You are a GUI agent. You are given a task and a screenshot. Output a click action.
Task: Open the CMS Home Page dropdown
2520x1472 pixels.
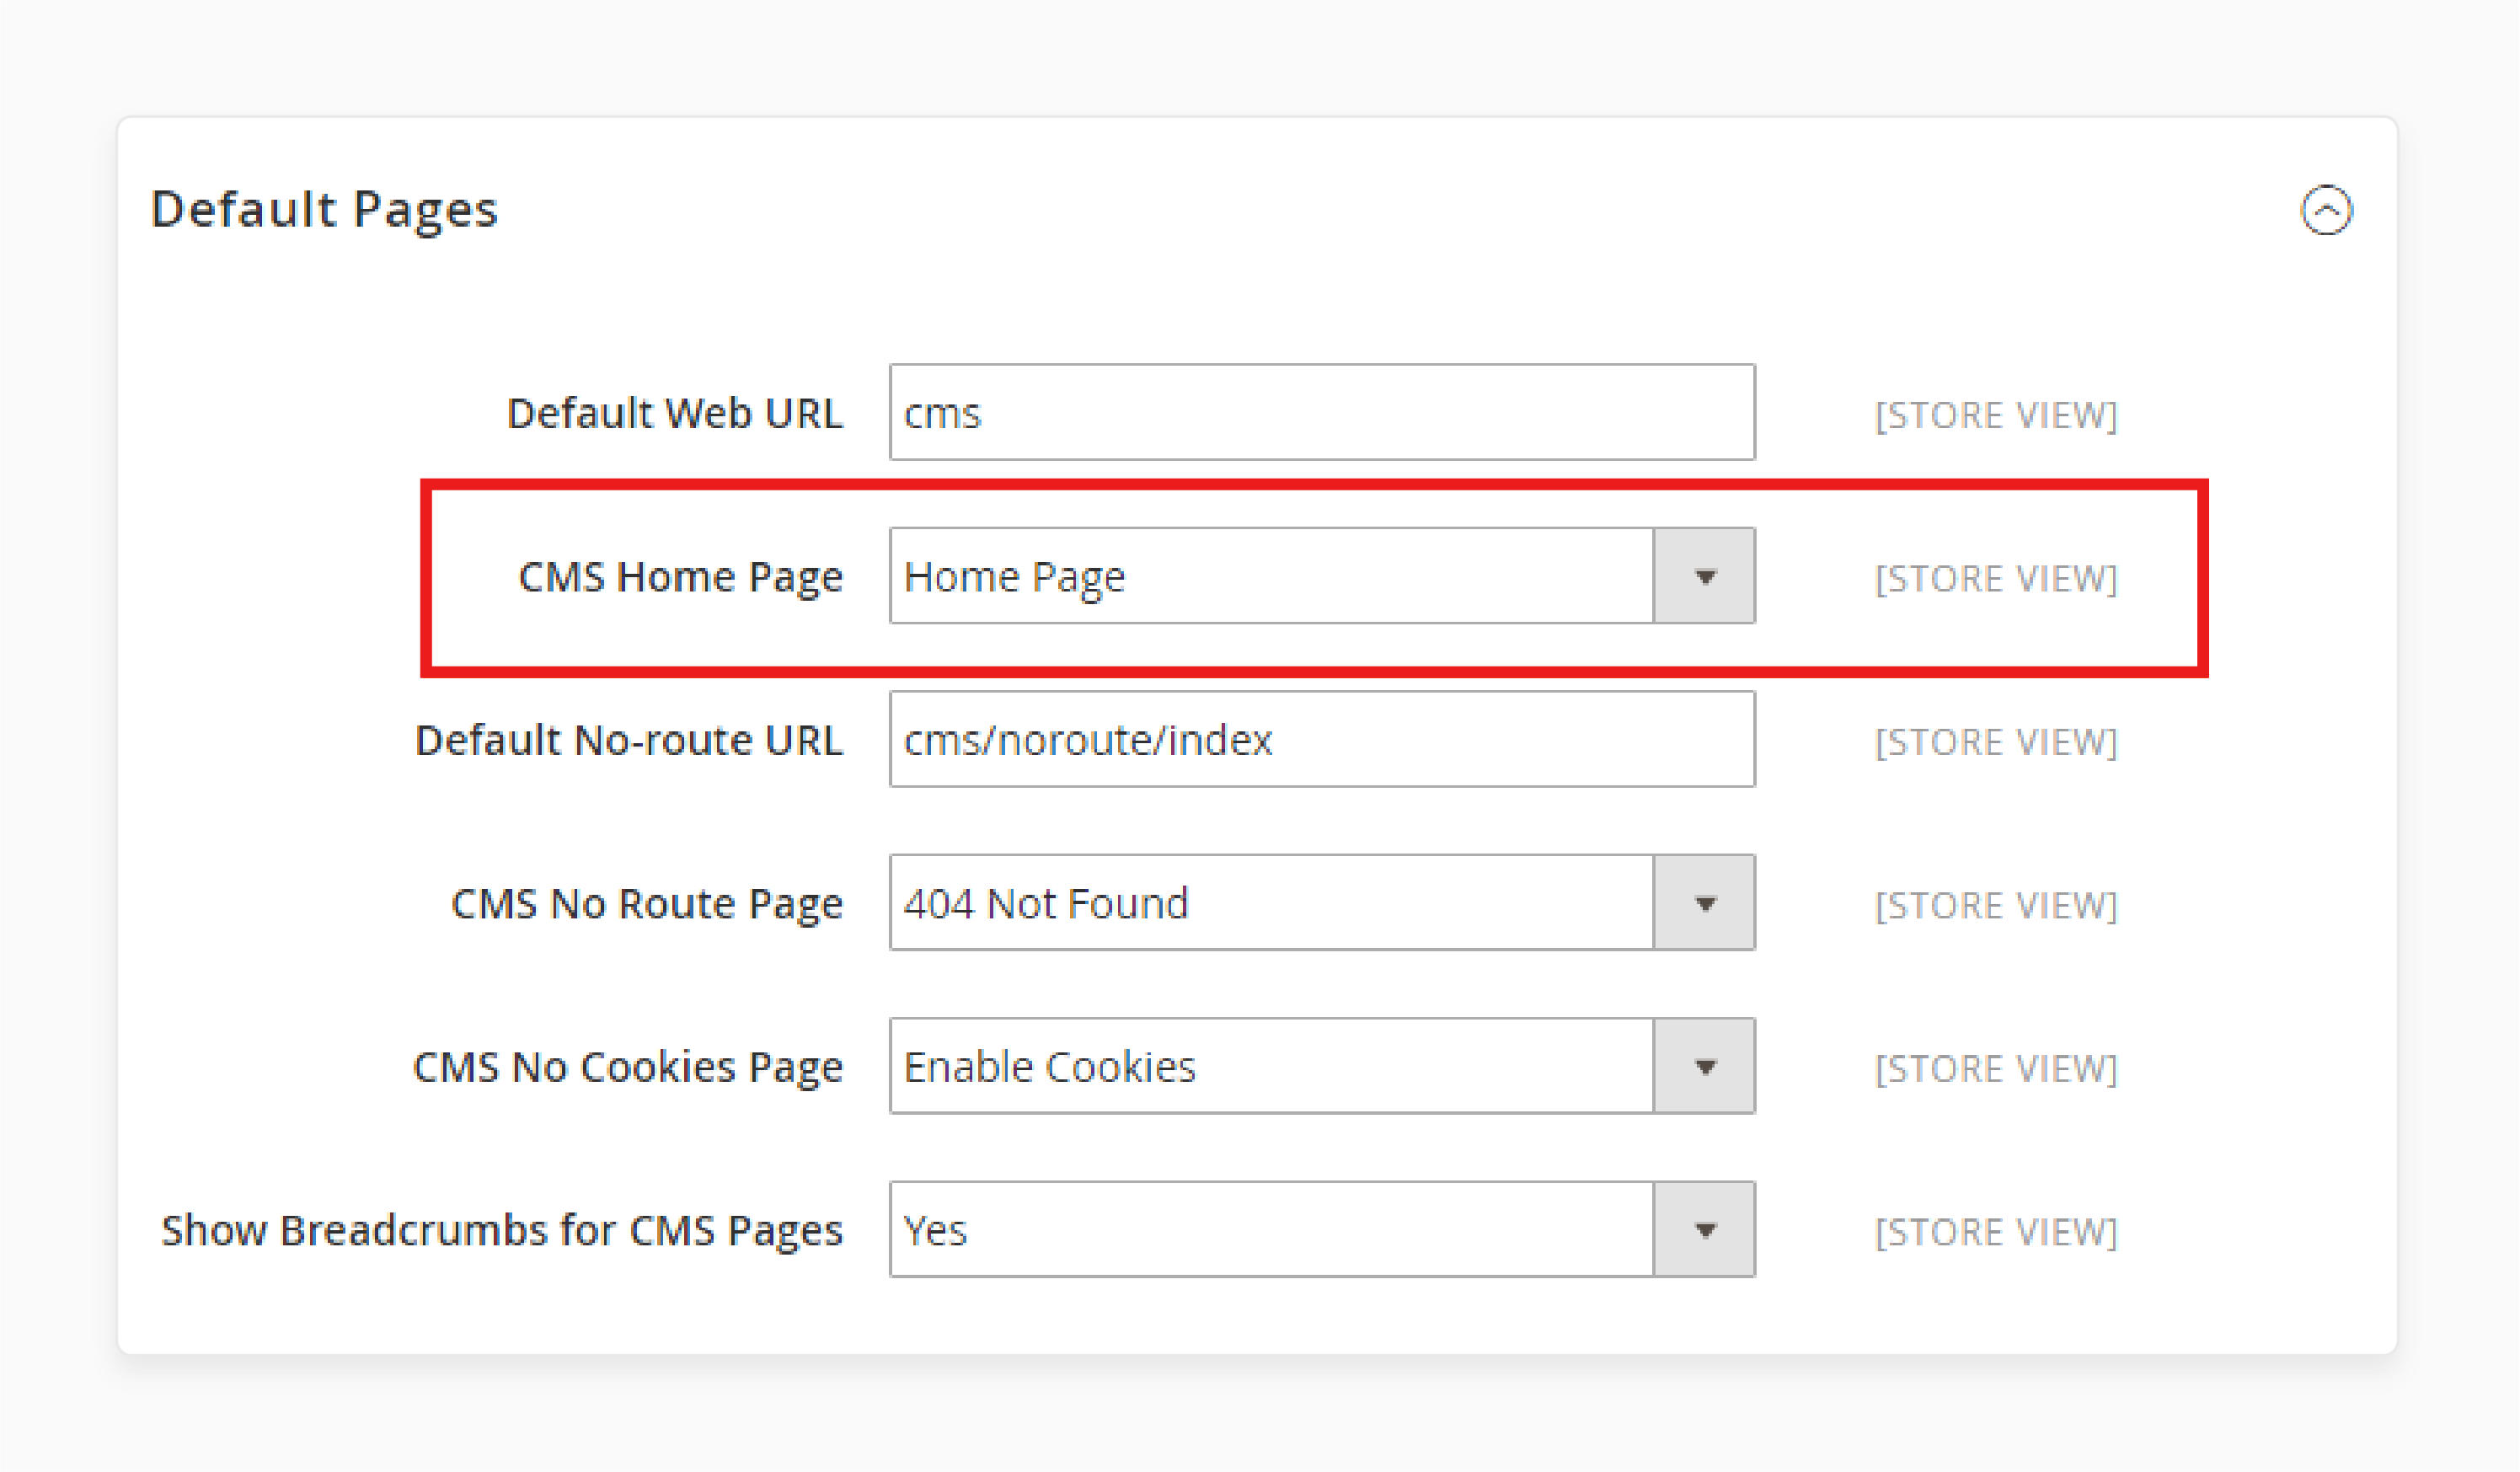tap(1322, 576)
